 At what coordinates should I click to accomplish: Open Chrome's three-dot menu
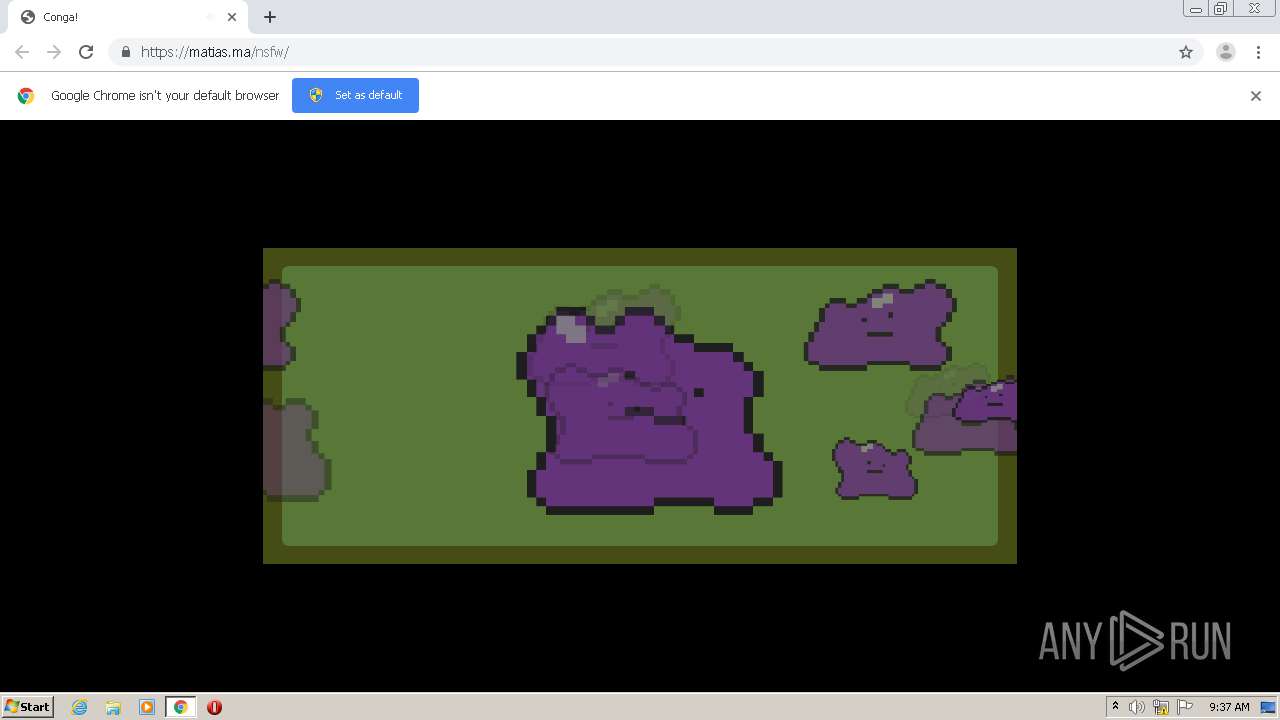click(x=1258, y=52)
